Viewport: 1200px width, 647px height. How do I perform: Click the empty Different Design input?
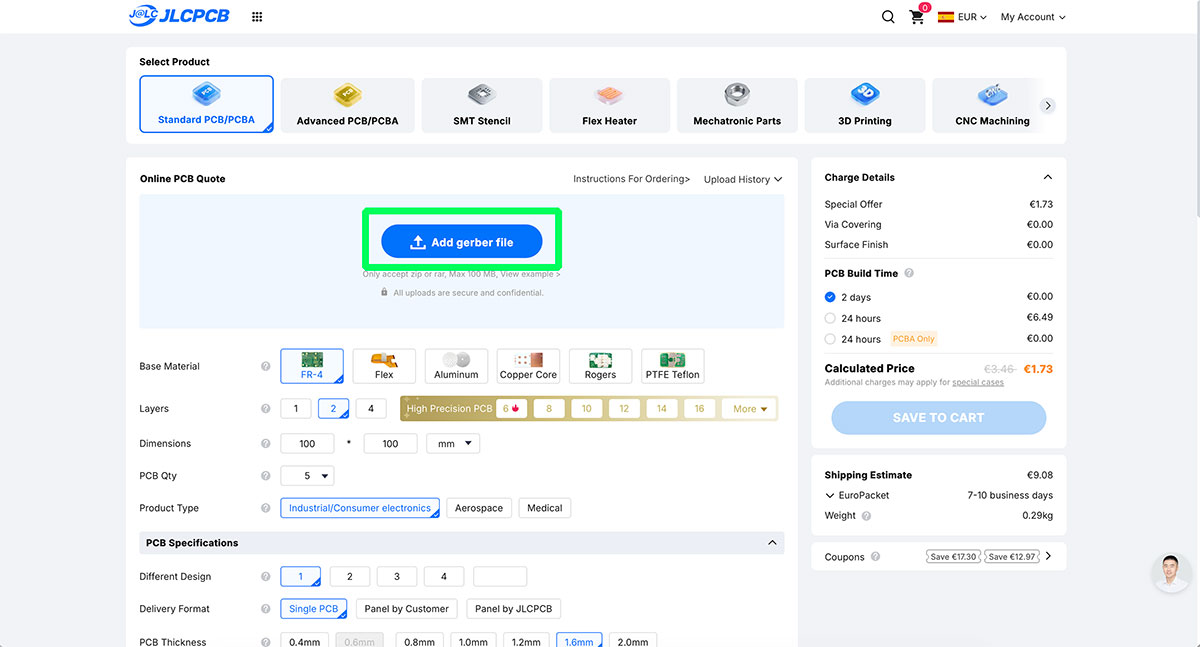(x=500, y=577)
